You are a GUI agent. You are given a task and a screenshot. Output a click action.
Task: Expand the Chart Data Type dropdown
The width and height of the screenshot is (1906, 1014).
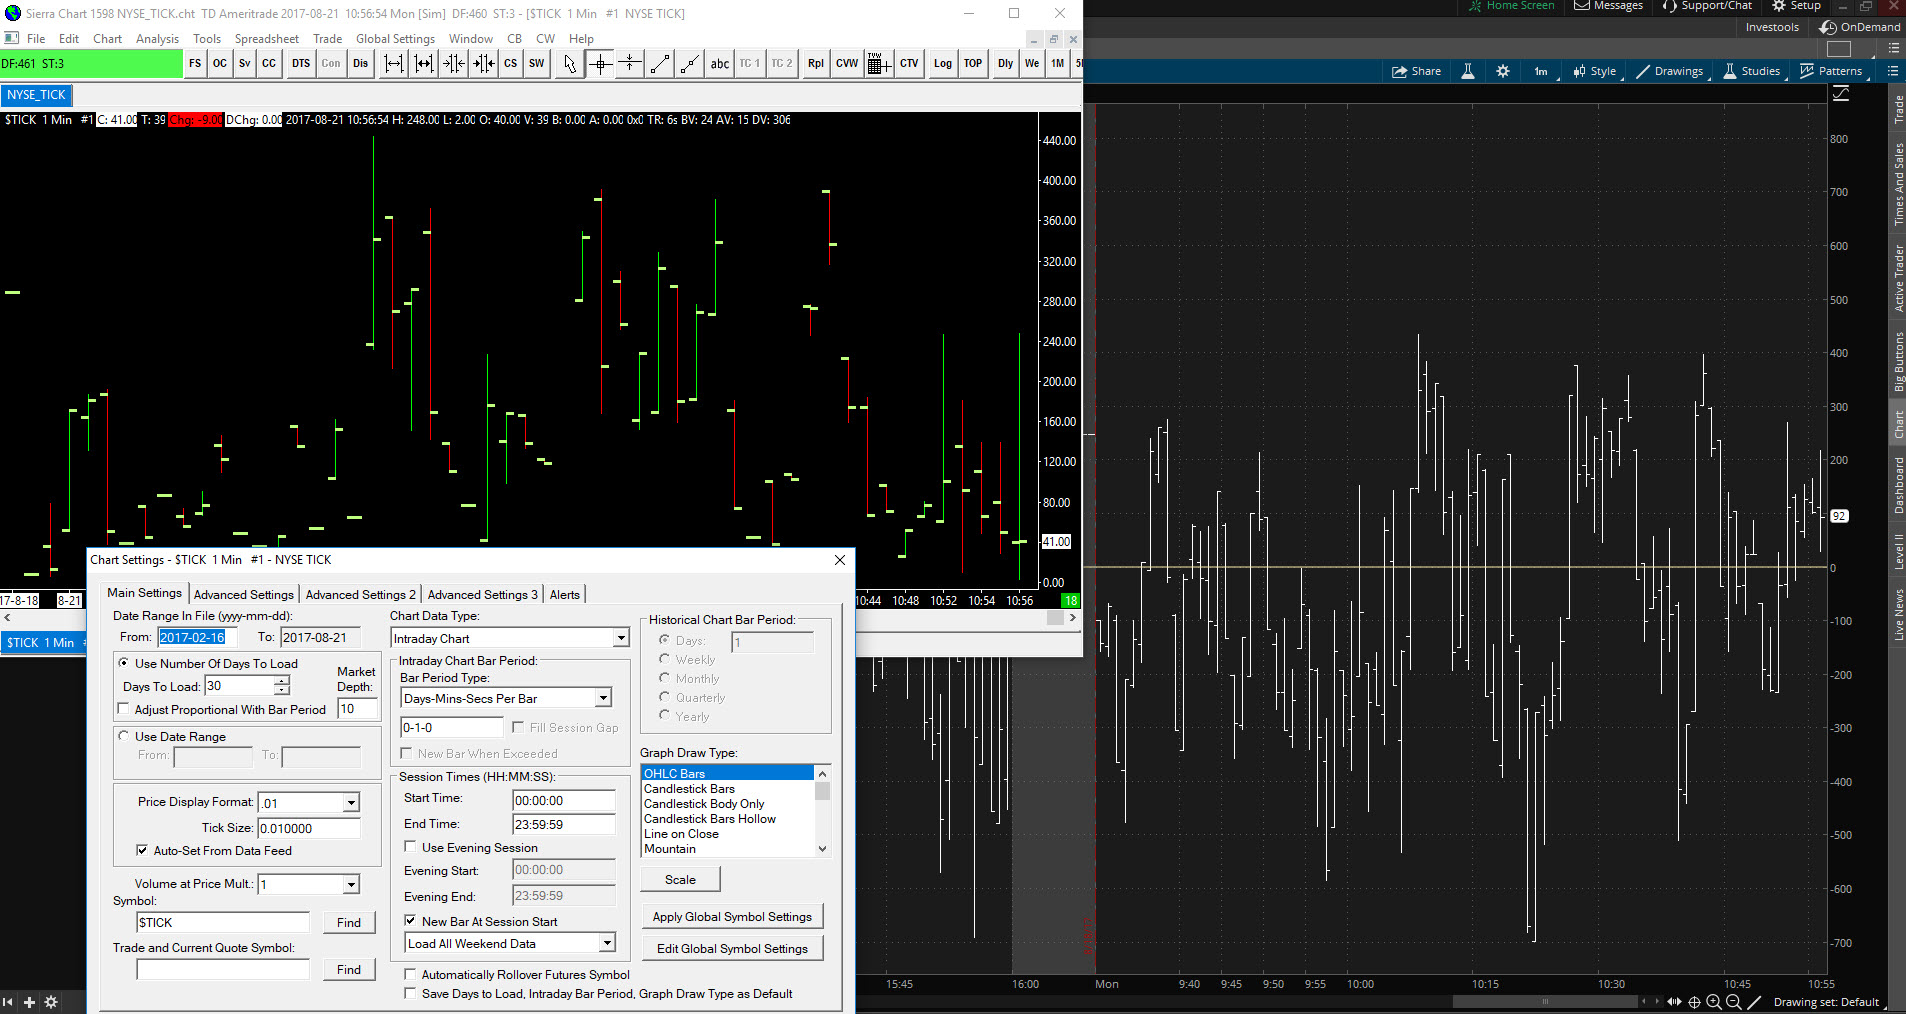tap(620, 638)
